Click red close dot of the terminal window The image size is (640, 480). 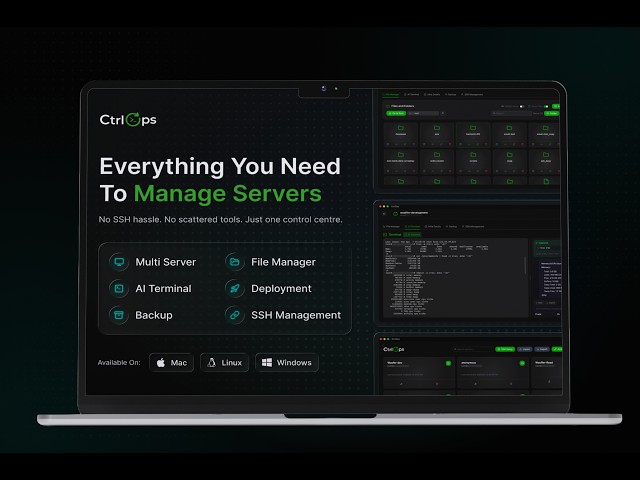(380, 207)
